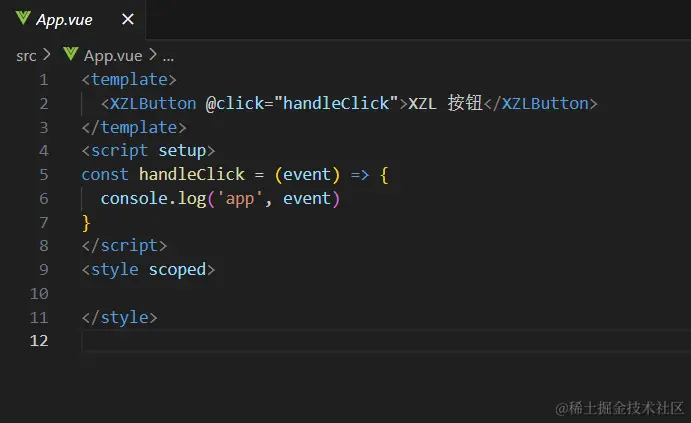Viewport: 691px width, 423px height.
Task: Expand the chevron after src breadcrumb
Action: pyautogui.click(x=46, y=55)
